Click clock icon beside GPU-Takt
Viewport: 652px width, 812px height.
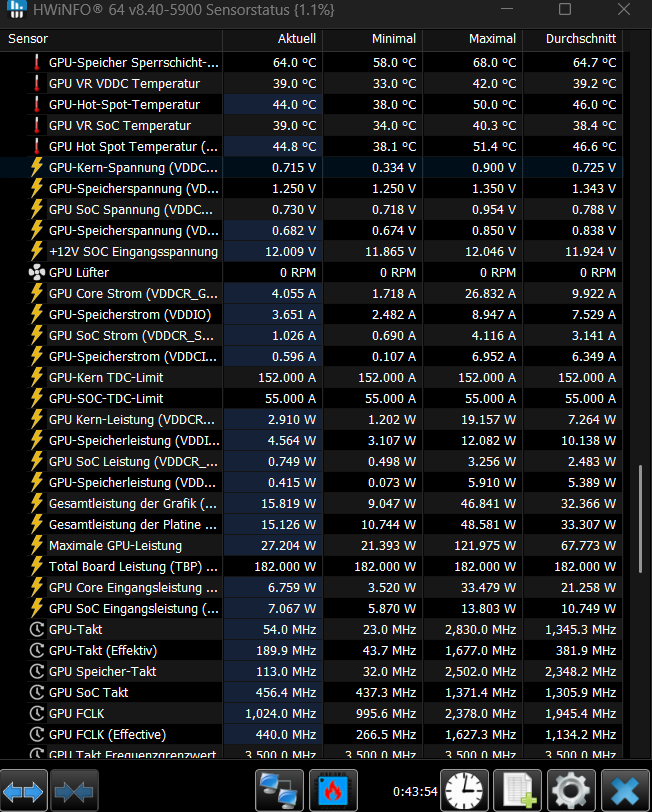click(37, 630)
